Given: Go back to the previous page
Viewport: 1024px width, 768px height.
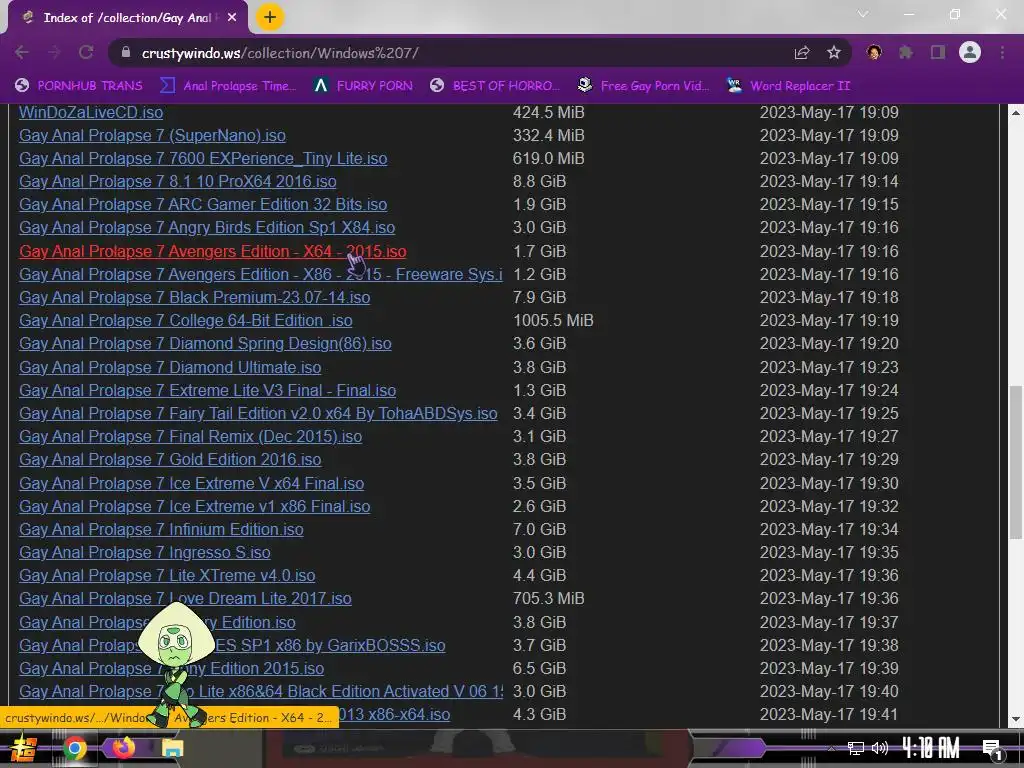Looking at the screenshot, I should tap(22, 52).
